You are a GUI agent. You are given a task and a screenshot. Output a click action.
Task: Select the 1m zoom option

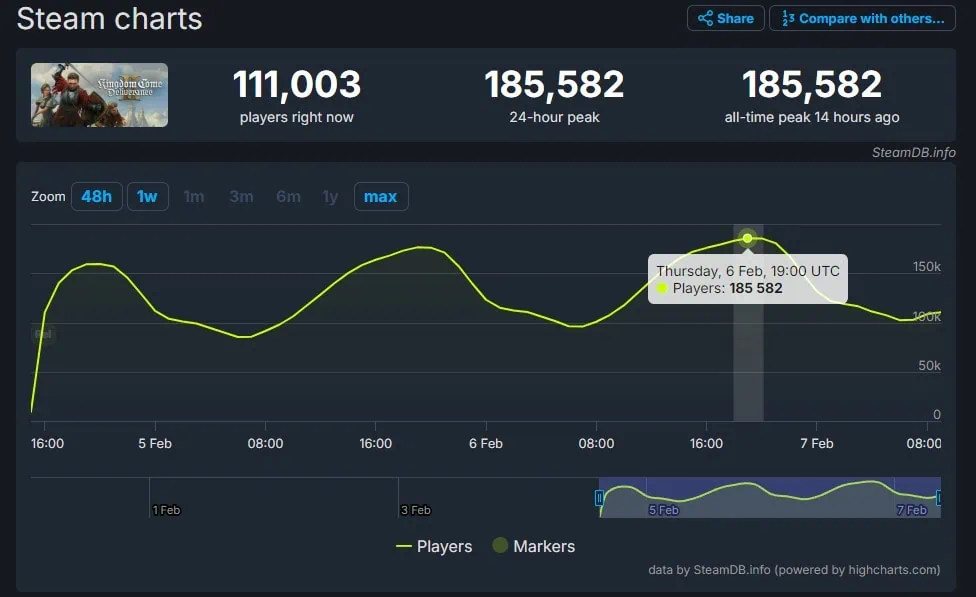pos(194,197)
